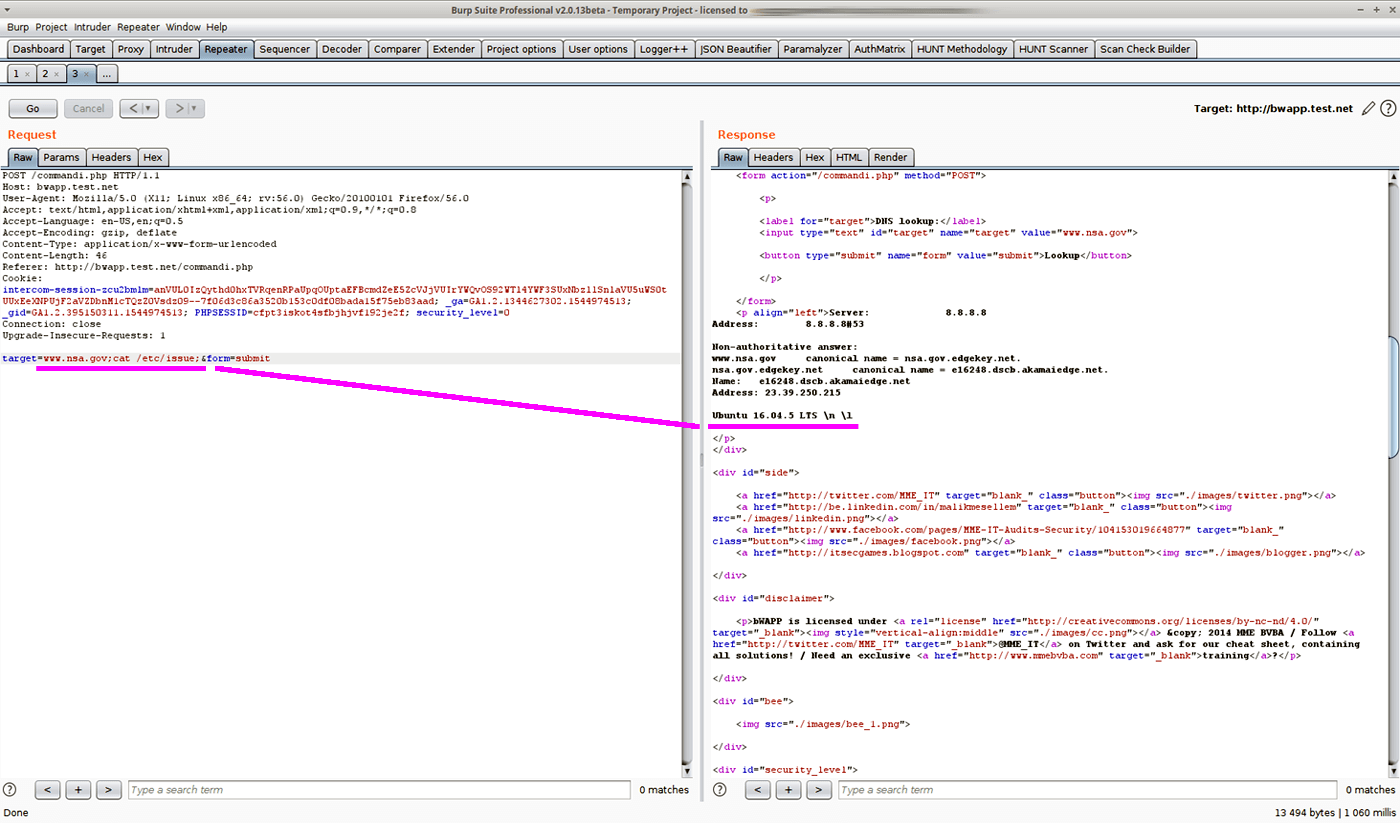Switch to Dashboard tab
The image size is (1400, 823).
[39, 49]
